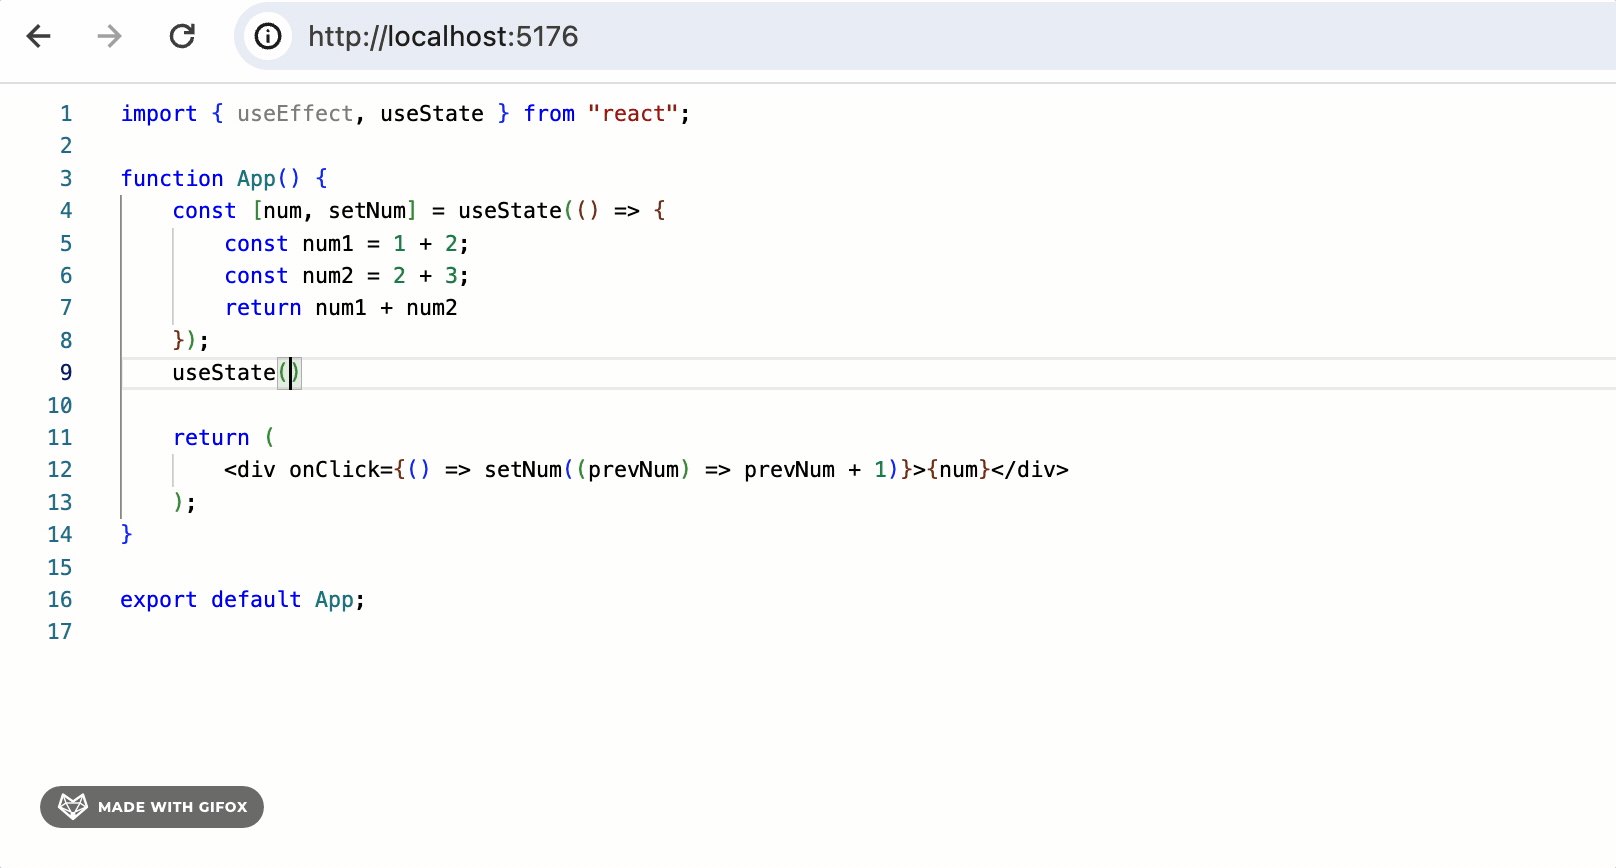The height and width of the screenshot is (868, 1616).
Task: Click the "react" string literal
Action: pos(633,114)
